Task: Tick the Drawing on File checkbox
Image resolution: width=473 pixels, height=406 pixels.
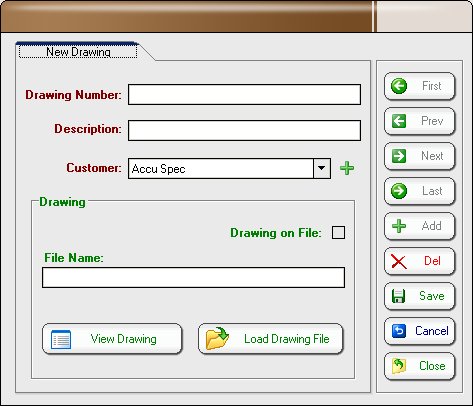Action: point(338,233)
